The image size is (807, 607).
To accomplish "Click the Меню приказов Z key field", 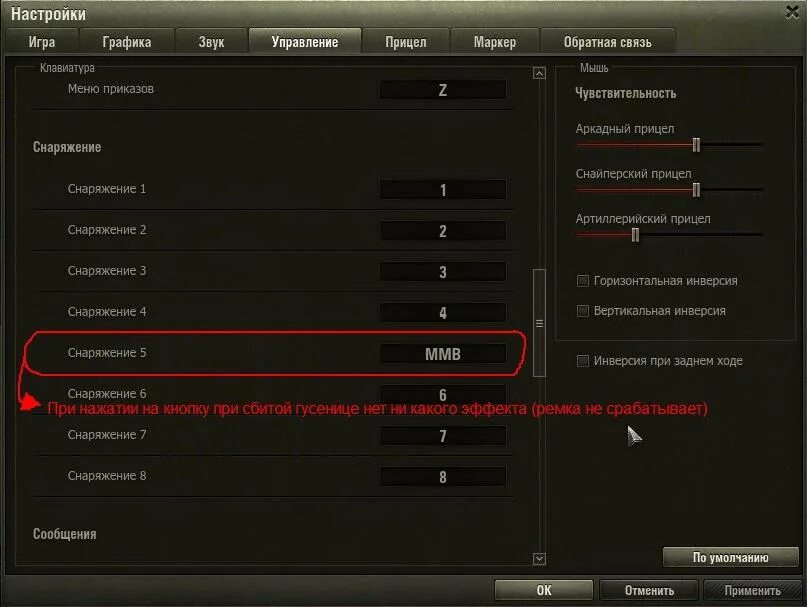I will pos(443,90).
